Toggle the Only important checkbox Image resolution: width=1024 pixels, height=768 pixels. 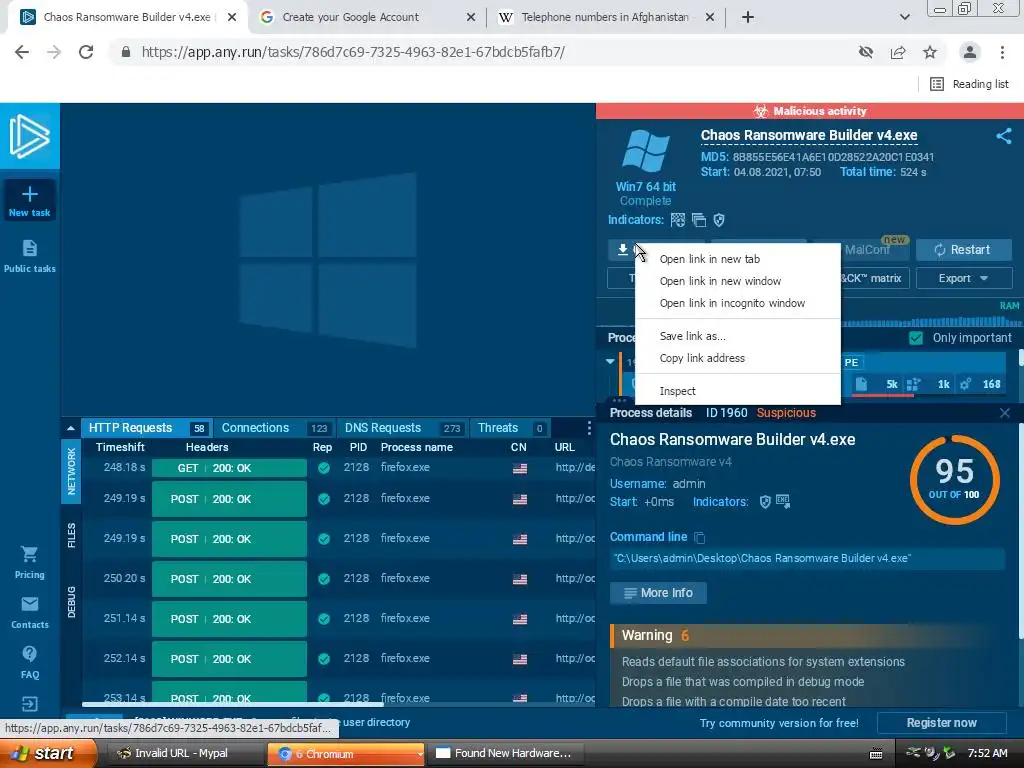(x=916, y=338)
